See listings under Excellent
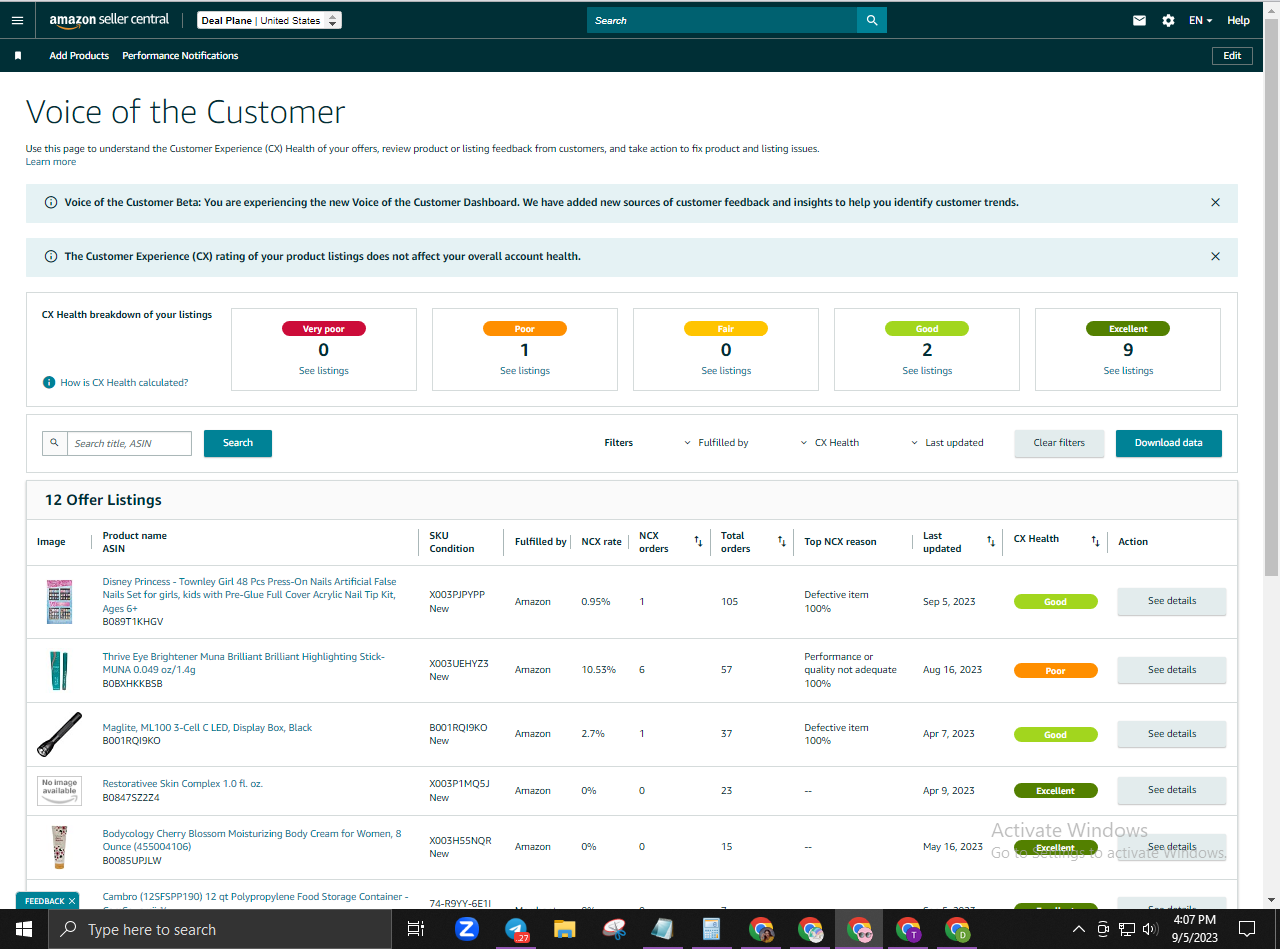The width and height of the screenshot is (1280, 949). coord(1128,371)
